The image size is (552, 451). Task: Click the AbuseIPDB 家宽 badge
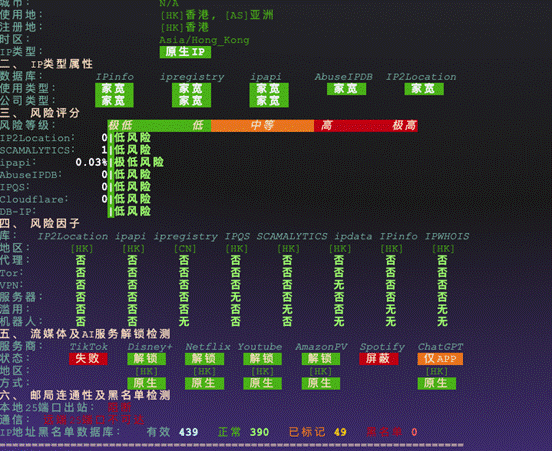click(x=346, y=89)
